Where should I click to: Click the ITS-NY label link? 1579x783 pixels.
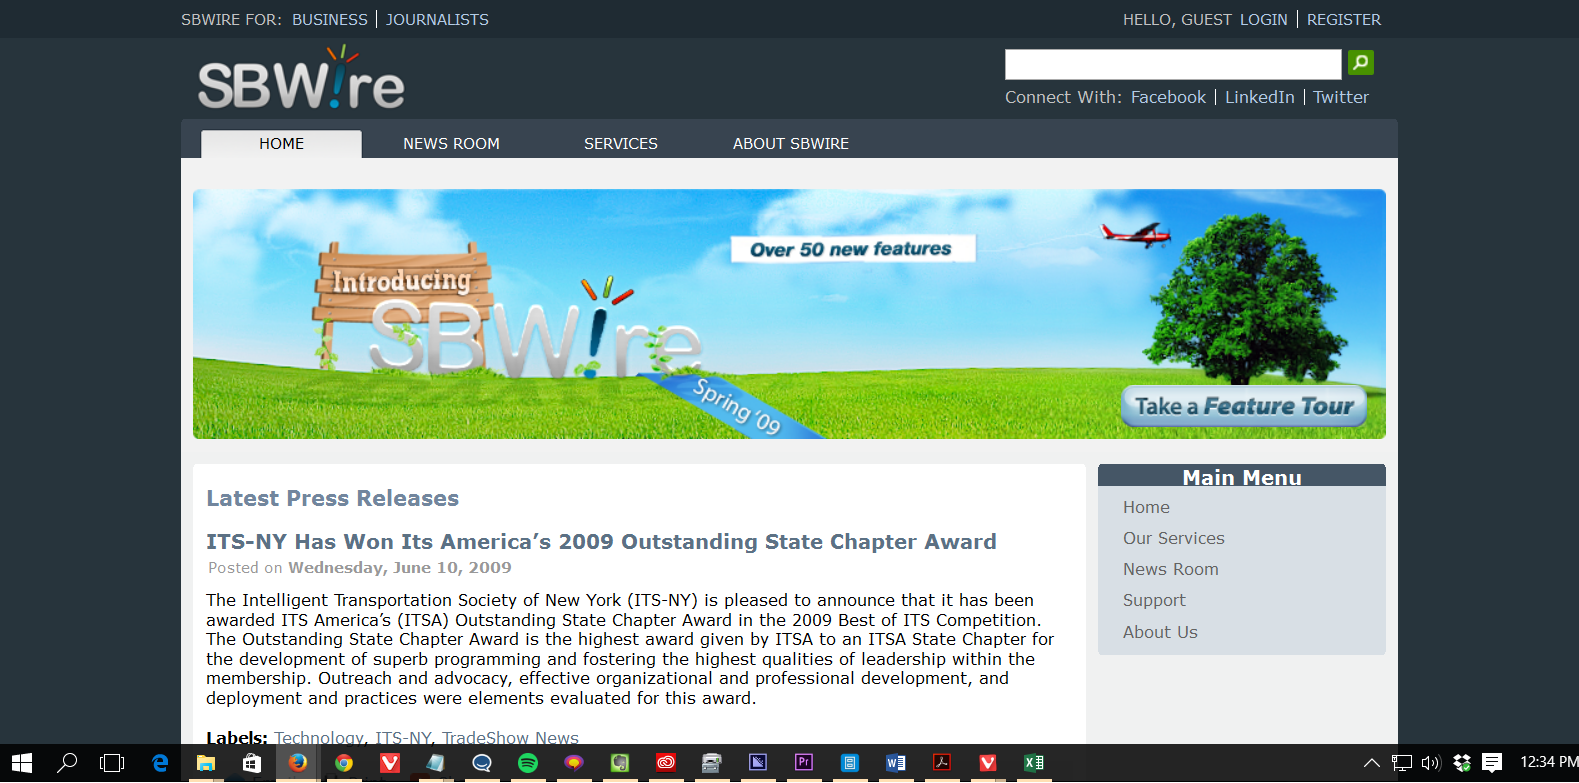pyautogui.click(x=403, y=737)
